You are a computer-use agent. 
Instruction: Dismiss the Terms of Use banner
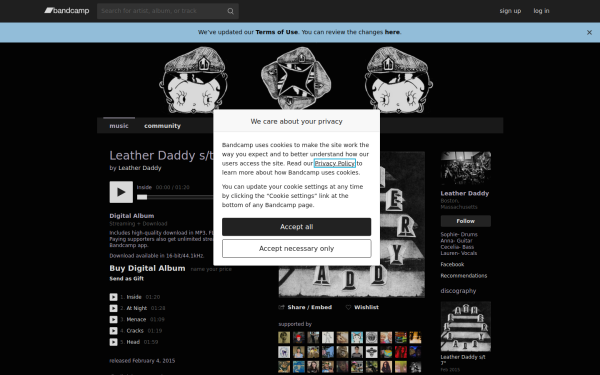589,33
